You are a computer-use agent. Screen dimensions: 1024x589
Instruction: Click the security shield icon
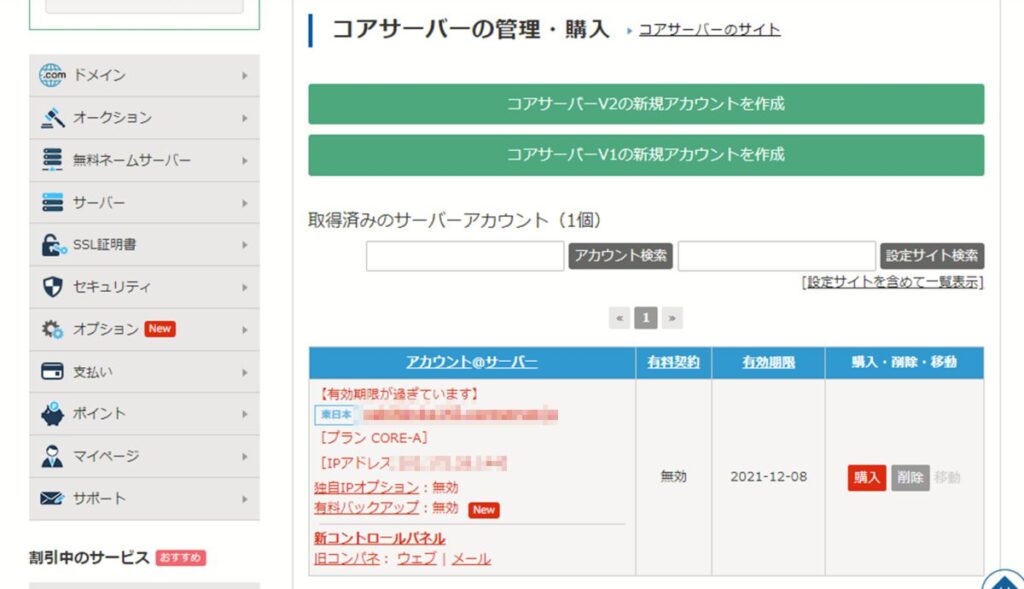(52, 287)
